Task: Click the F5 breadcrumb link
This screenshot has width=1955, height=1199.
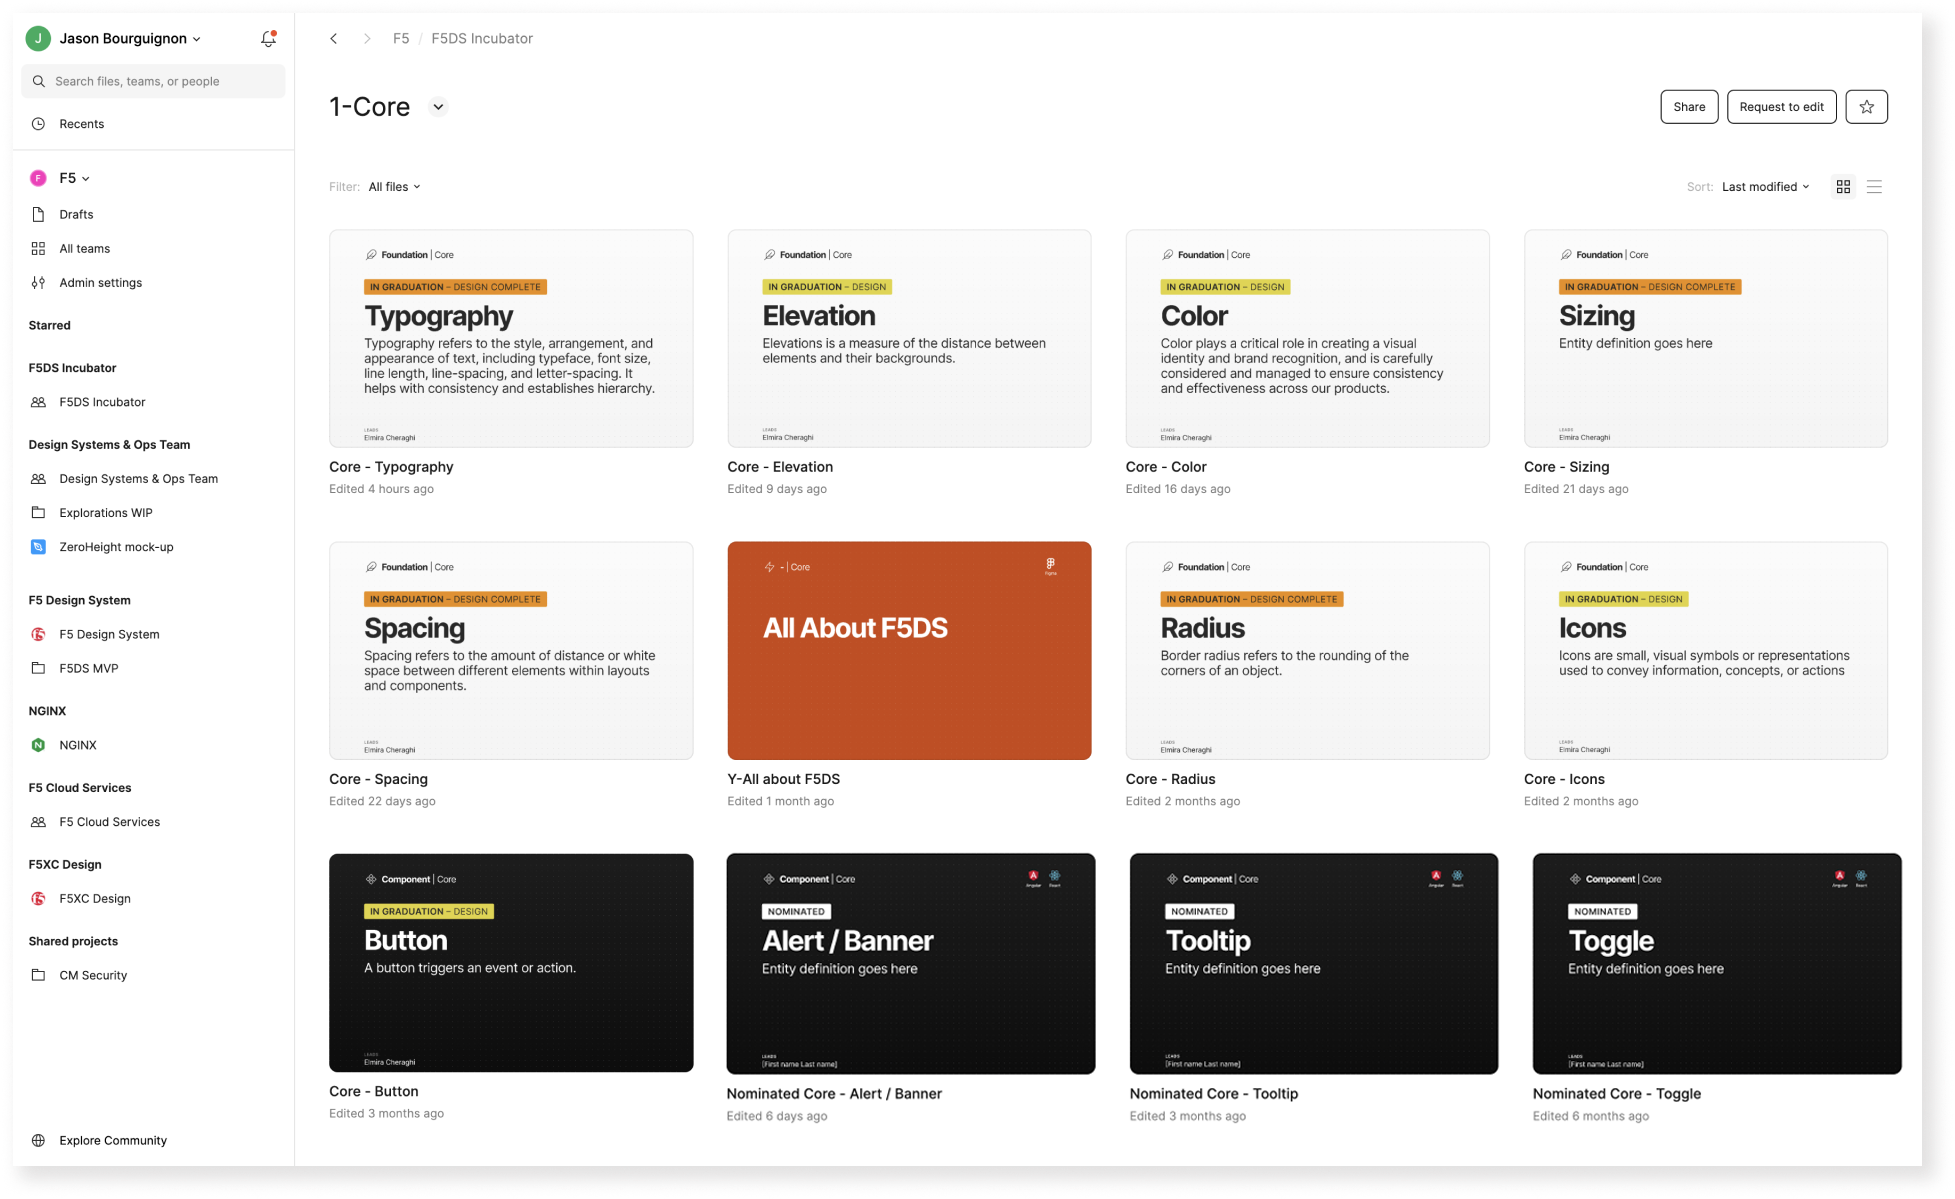Action: (401, 38)
